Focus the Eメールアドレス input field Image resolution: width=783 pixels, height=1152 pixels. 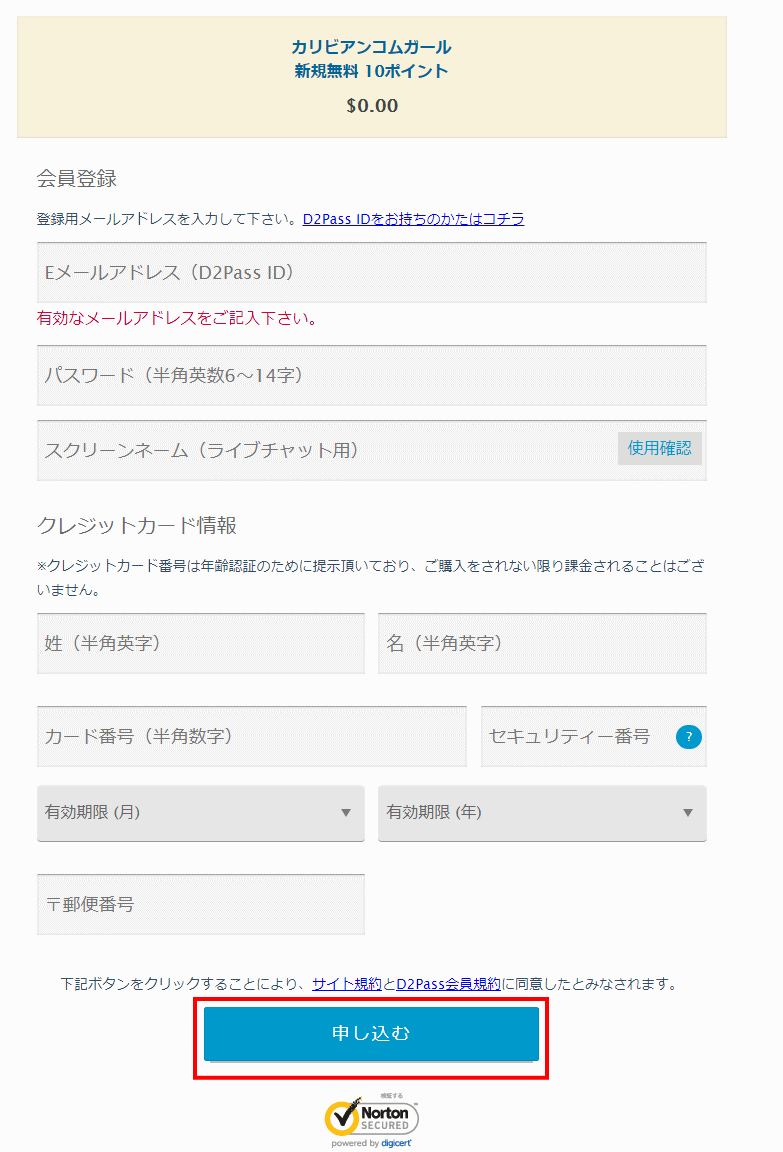[371, 272]
